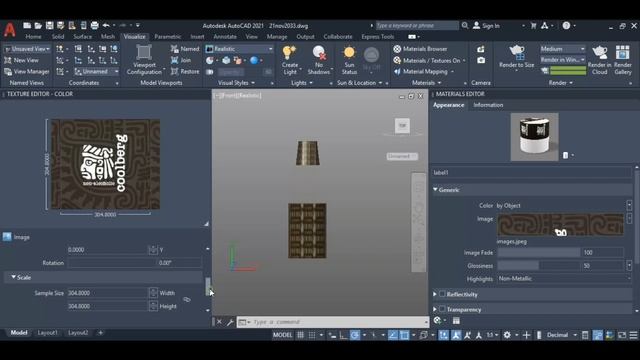Image resolution: width=640 pixels, height=360 pixels.
Task: Open the Home ribbon tab
Action: [33, 37]
